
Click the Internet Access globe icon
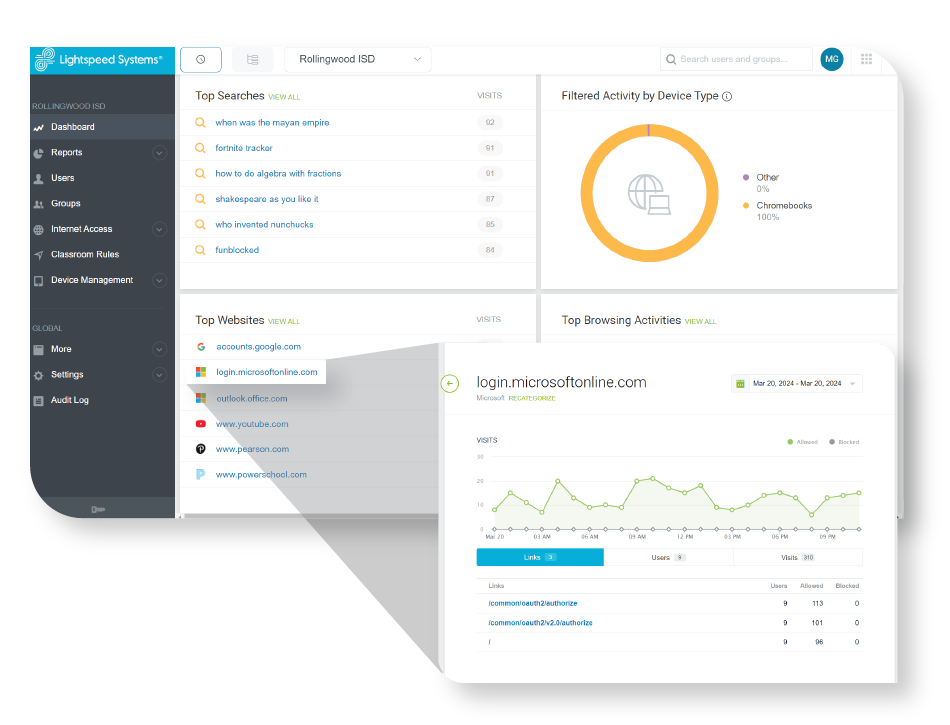click(38, 230)
